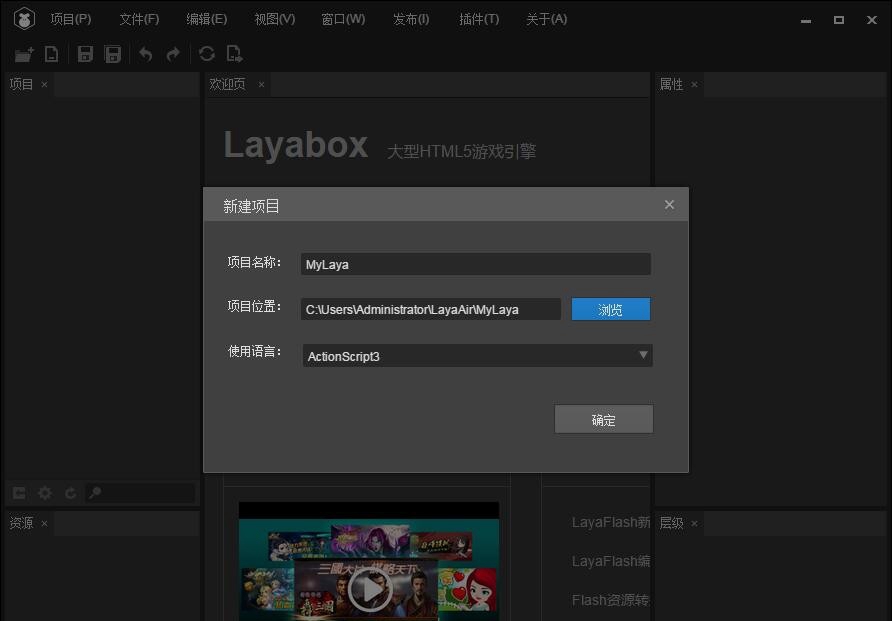This screenshot has width=892, height=621.
Task: Close the 属性 panel tab
Action: (694, 85)
